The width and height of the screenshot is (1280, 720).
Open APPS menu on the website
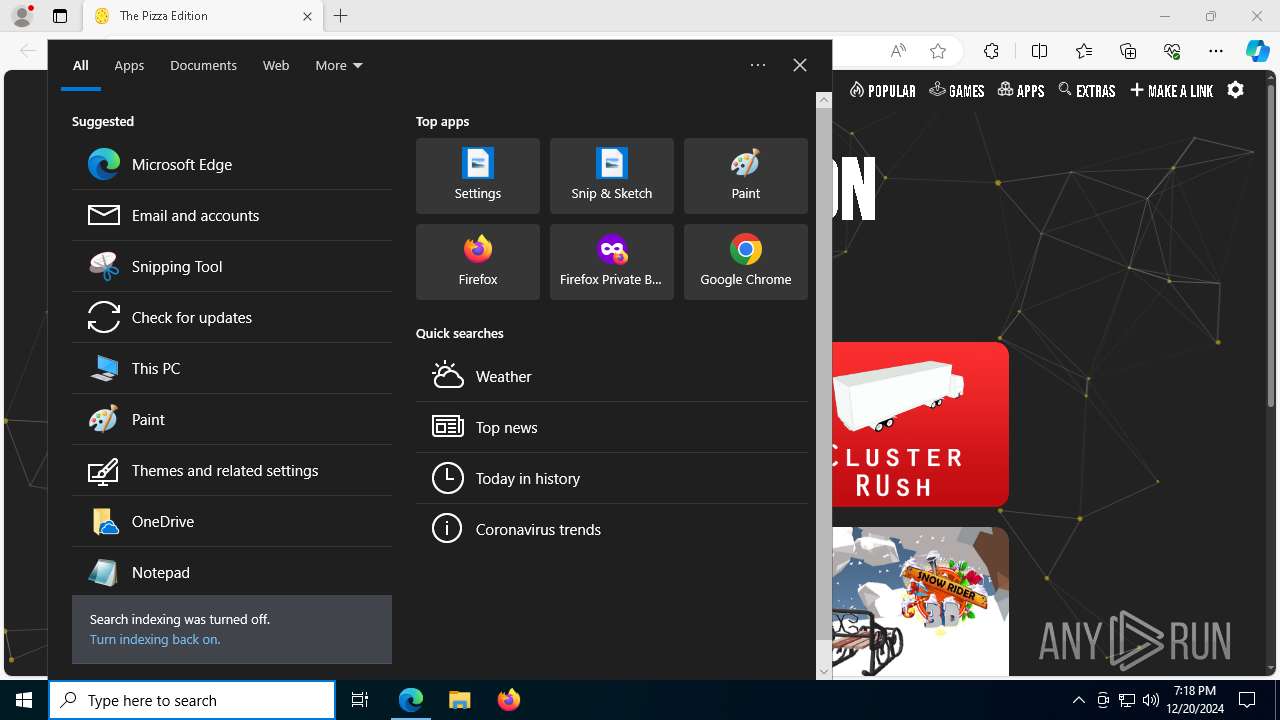tap(1021, 90)
